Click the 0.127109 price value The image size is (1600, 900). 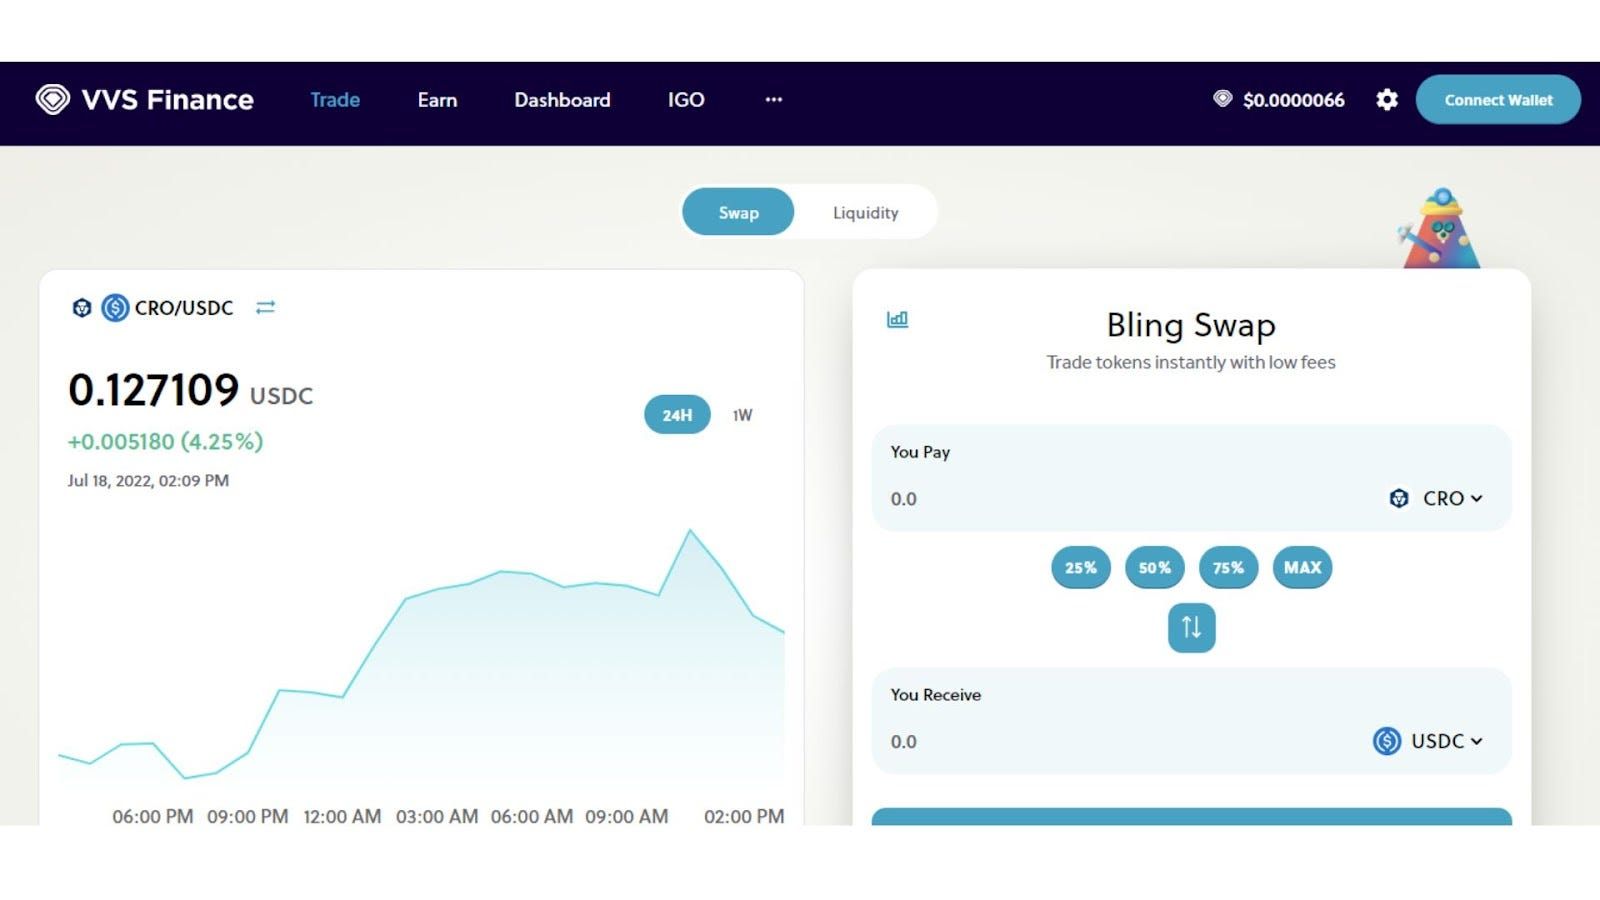pos(154,390)
